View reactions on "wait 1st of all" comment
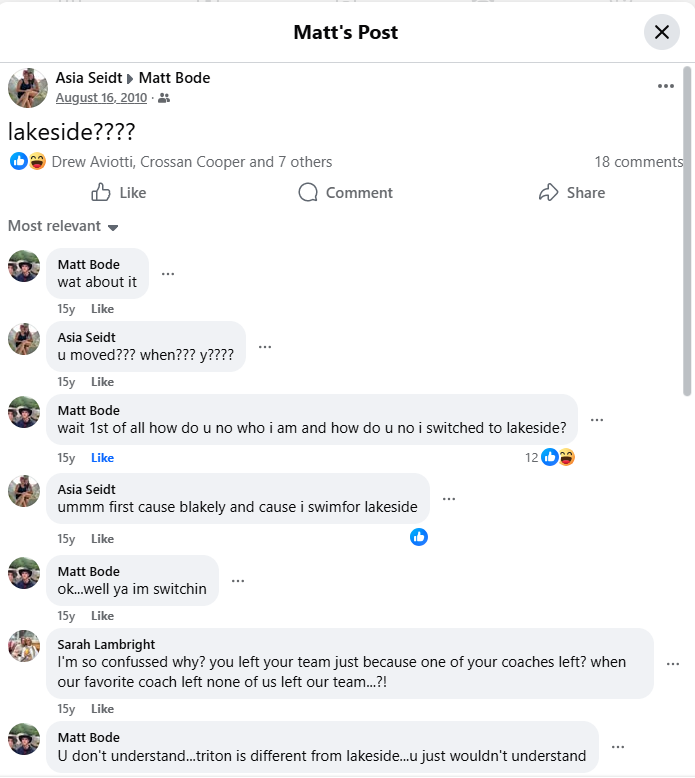Viewport: 695px width, 778px height. [551, 457]
